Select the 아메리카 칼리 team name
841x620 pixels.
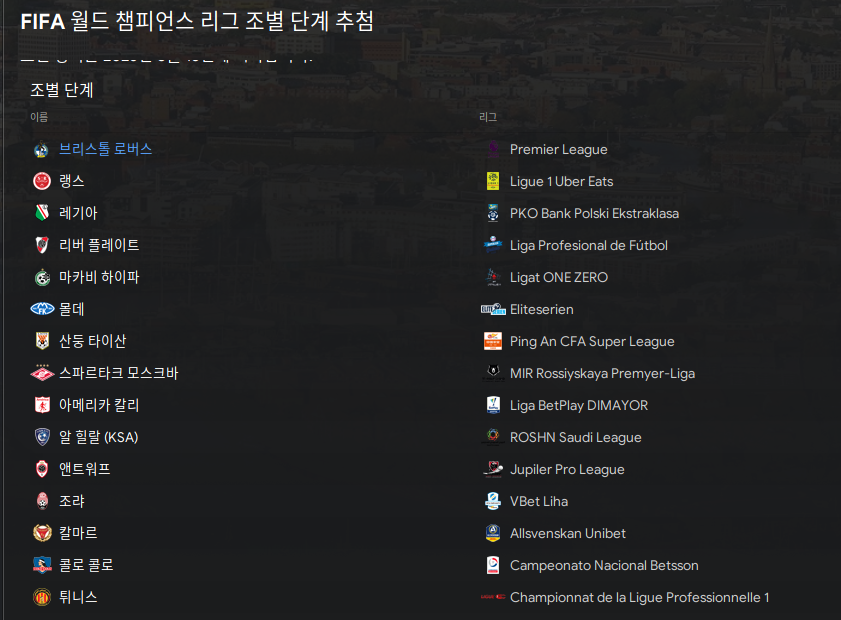click(99, 405)
